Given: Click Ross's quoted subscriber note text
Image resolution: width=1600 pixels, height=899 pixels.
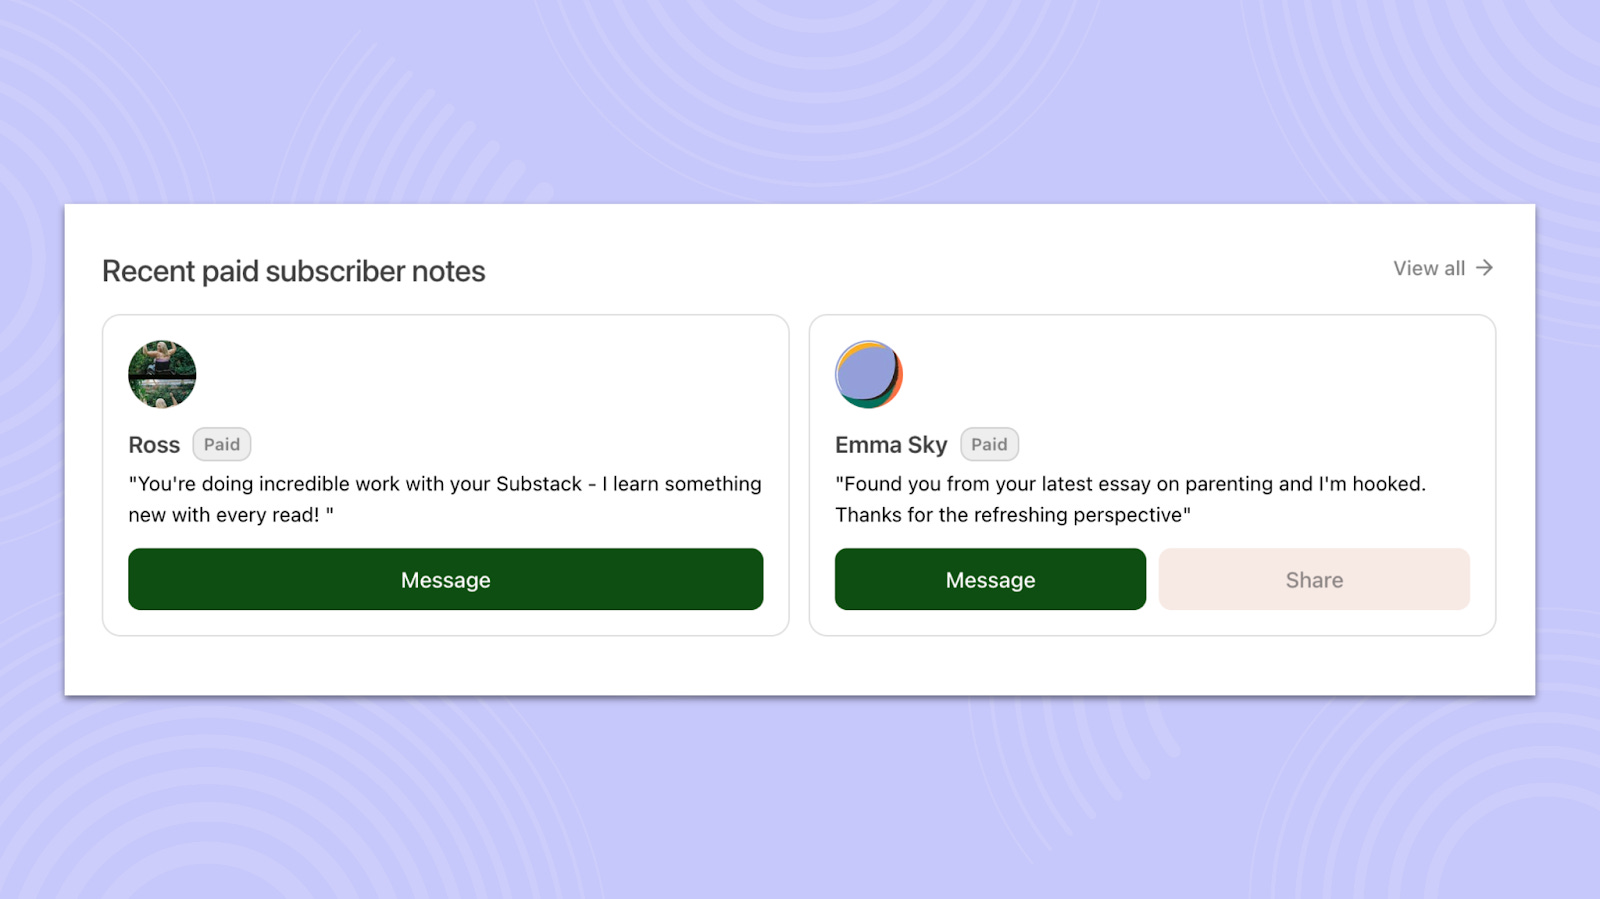Looking at the screenshot, I should pos(444,499).
